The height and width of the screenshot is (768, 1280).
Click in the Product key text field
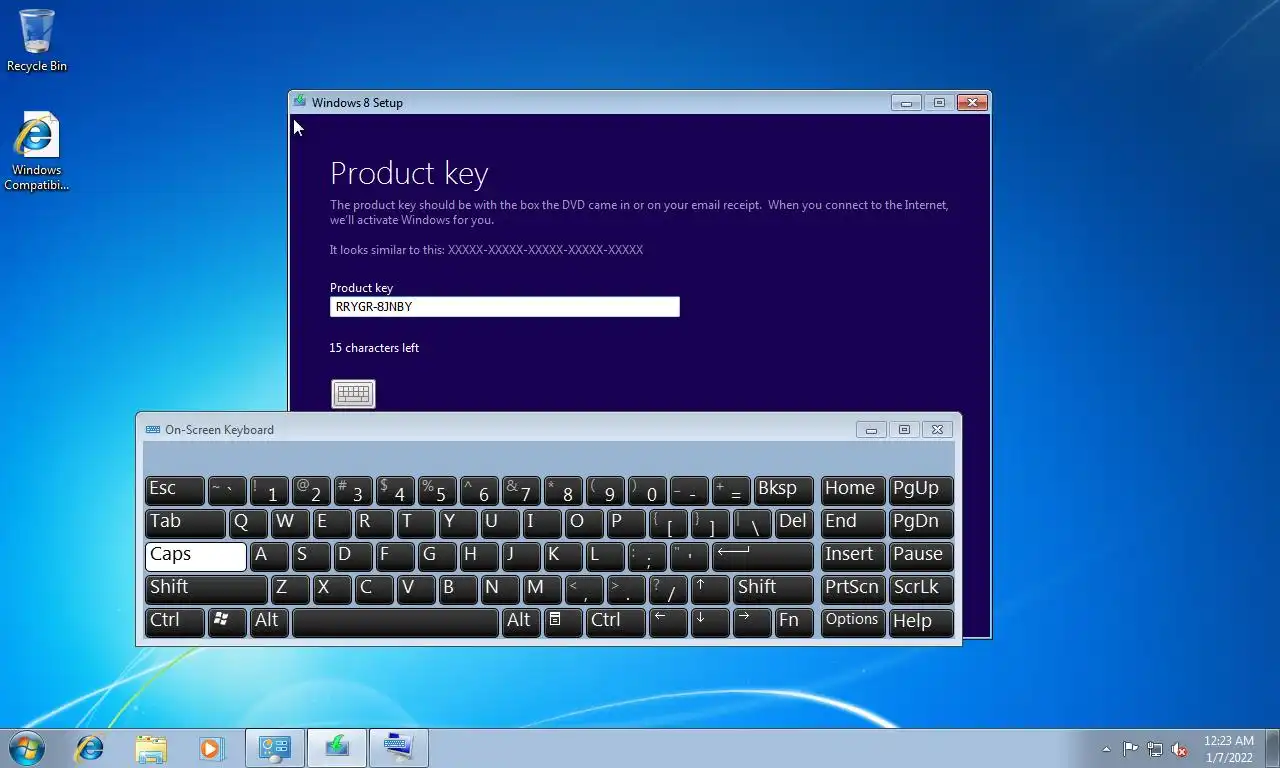pyautogui.click(x=505, y=307)
